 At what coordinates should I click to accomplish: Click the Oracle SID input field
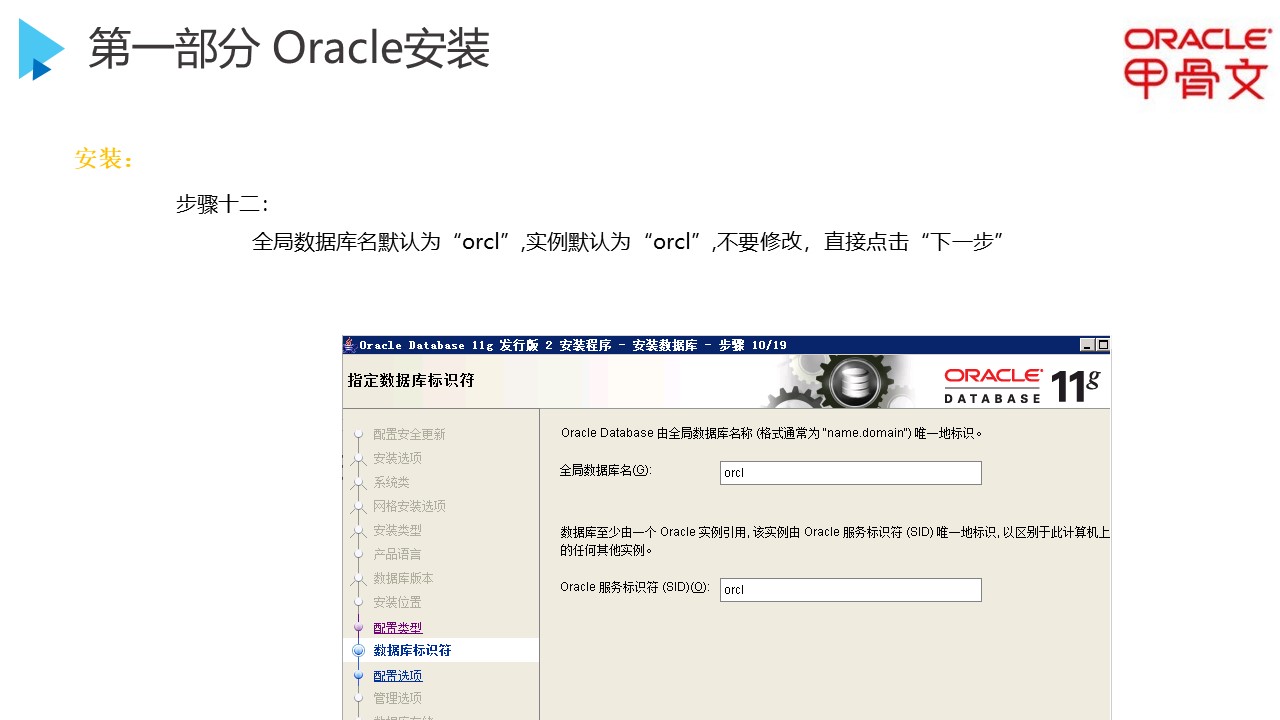point(850,590)
